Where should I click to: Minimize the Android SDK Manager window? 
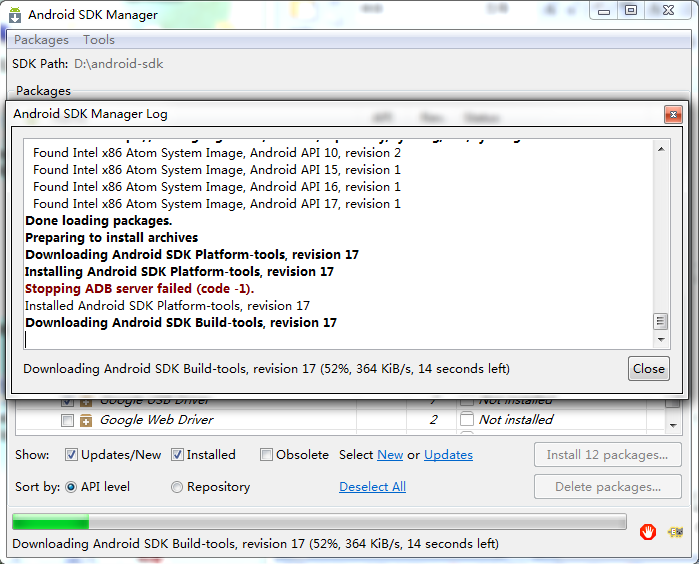tap(604, 11)
